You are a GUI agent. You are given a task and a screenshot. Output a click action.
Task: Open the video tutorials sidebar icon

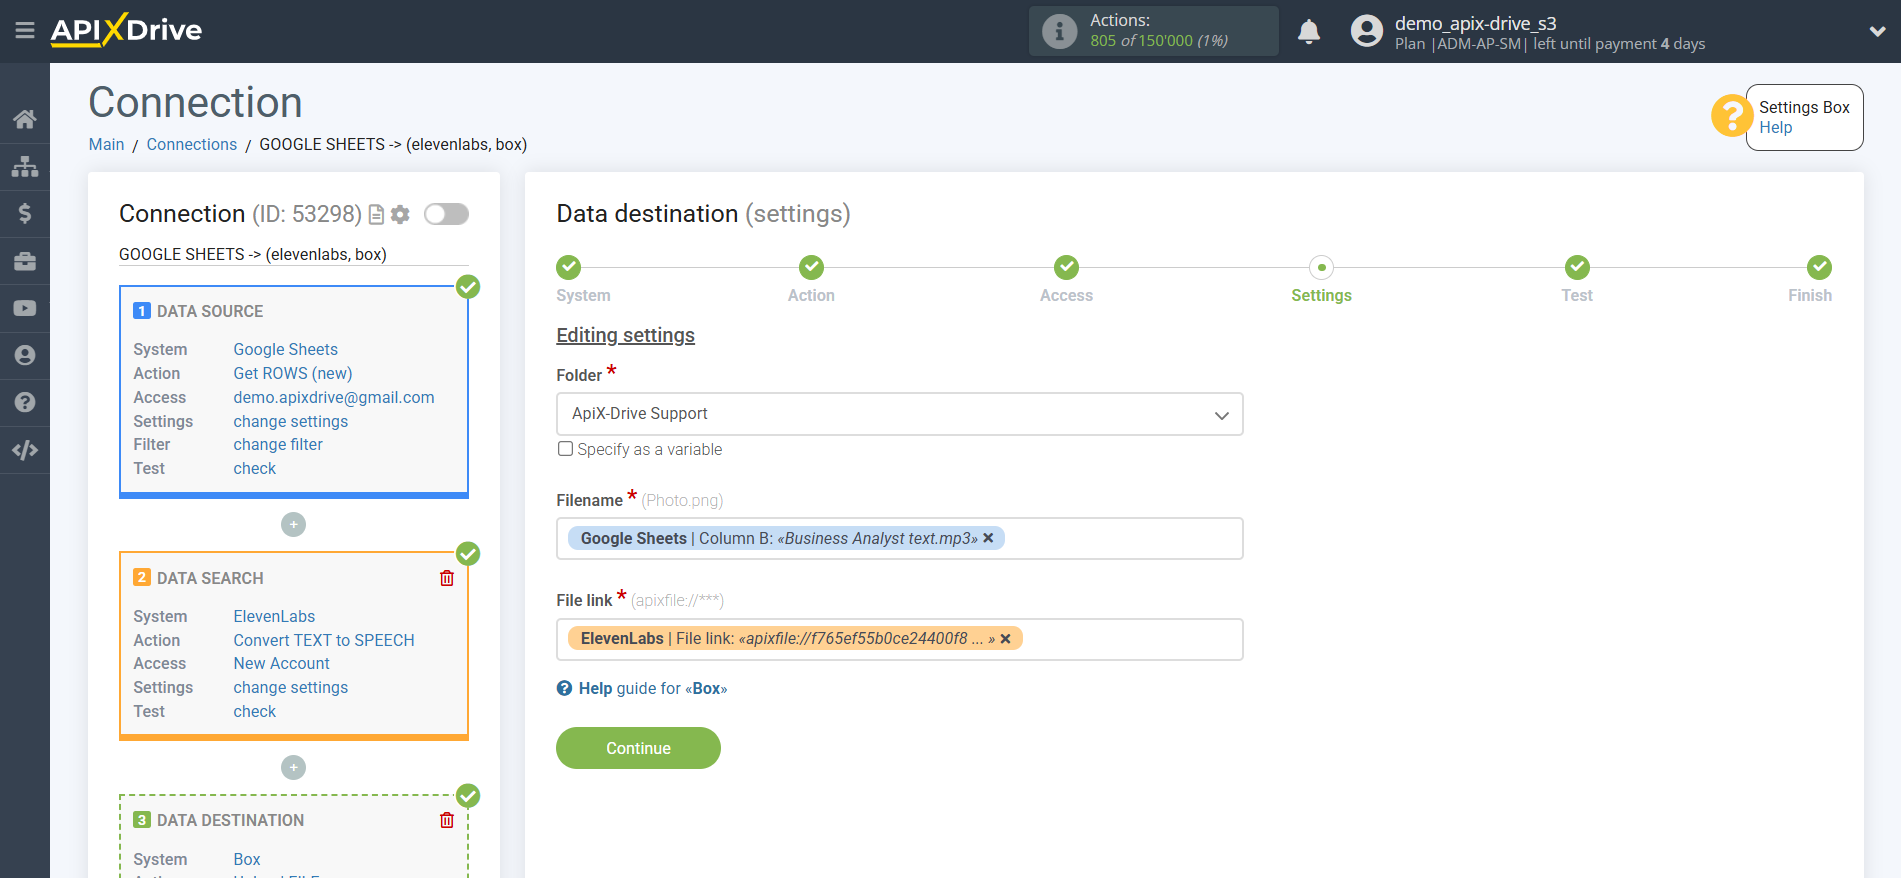click(25, 308)
